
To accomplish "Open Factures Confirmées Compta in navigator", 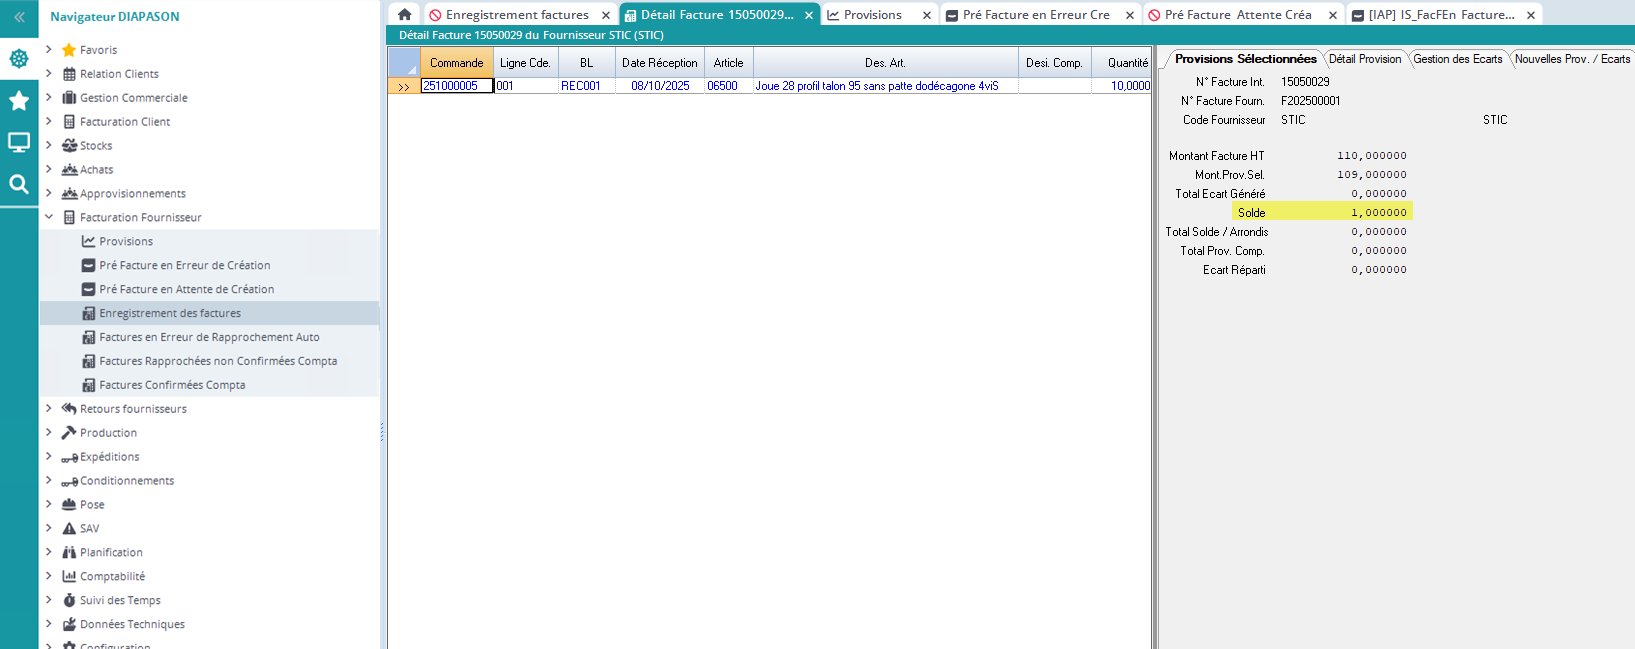I will coord(172,385).
